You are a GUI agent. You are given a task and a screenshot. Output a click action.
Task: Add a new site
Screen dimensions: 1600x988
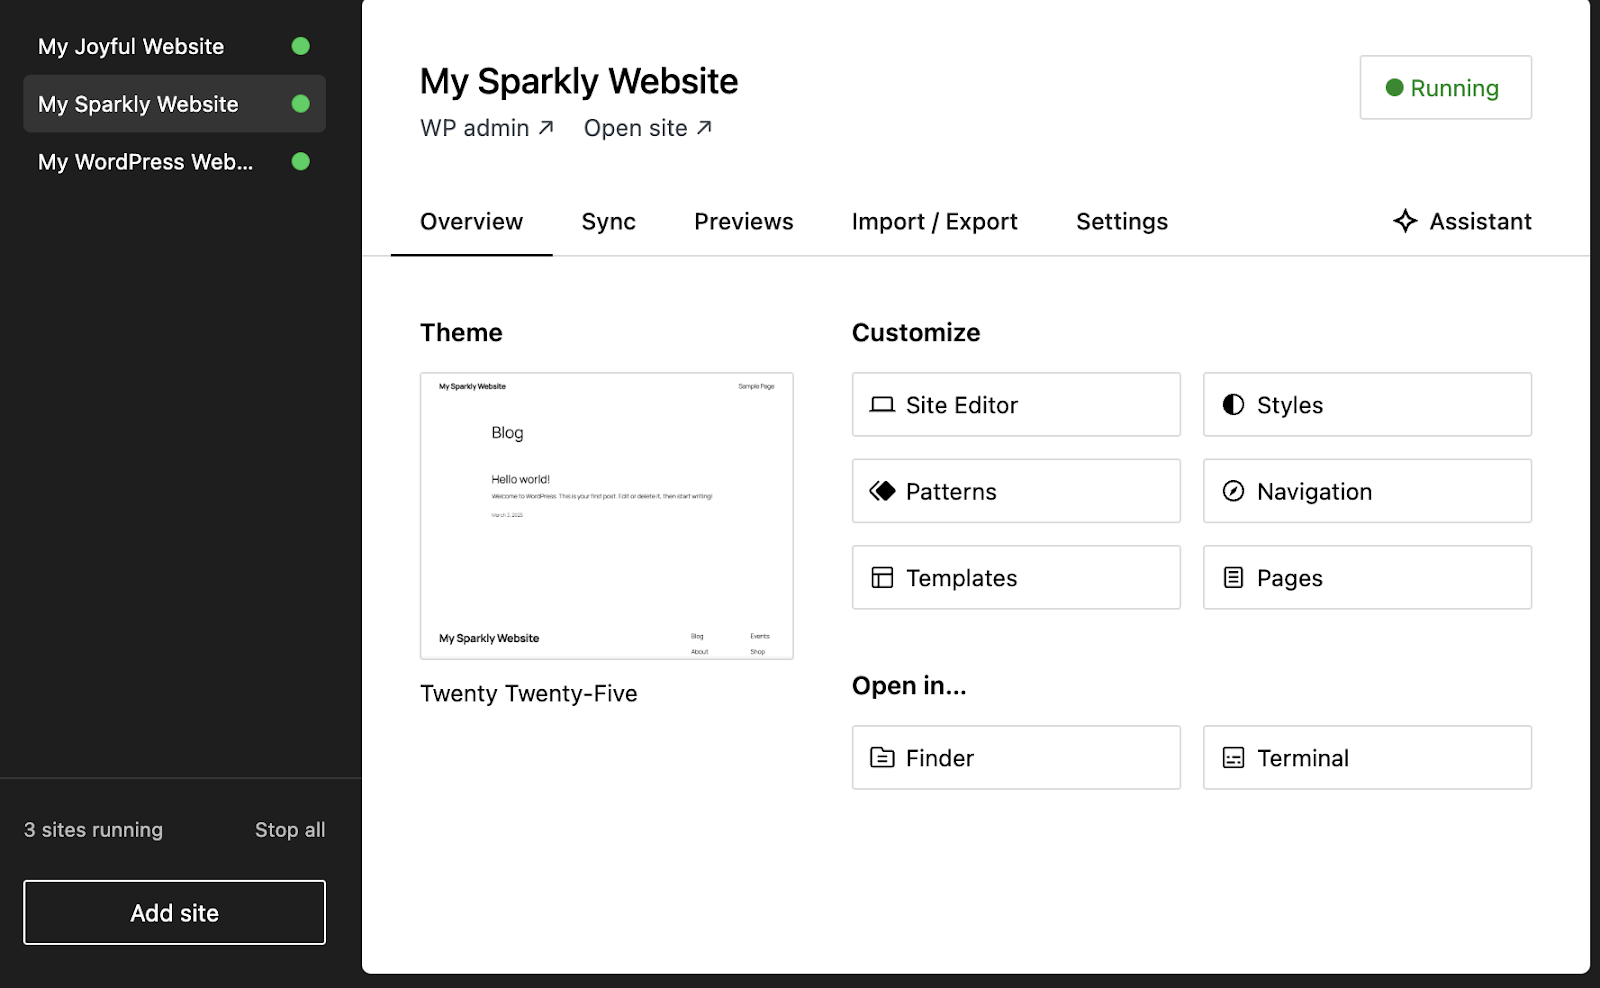pos(174,912)
